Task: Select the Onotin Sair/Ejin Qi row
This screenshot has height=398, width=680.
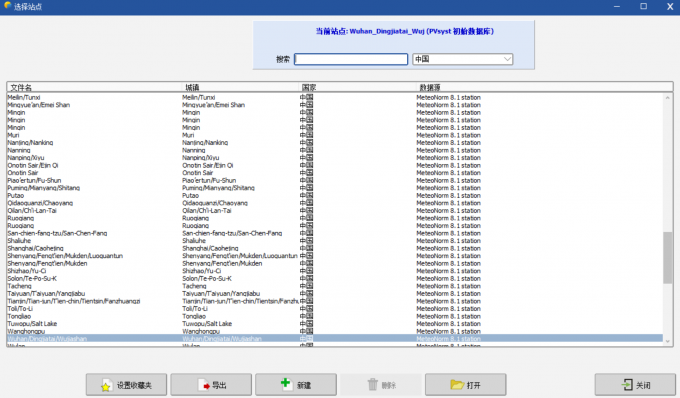Action: click(x=335, y=165)
